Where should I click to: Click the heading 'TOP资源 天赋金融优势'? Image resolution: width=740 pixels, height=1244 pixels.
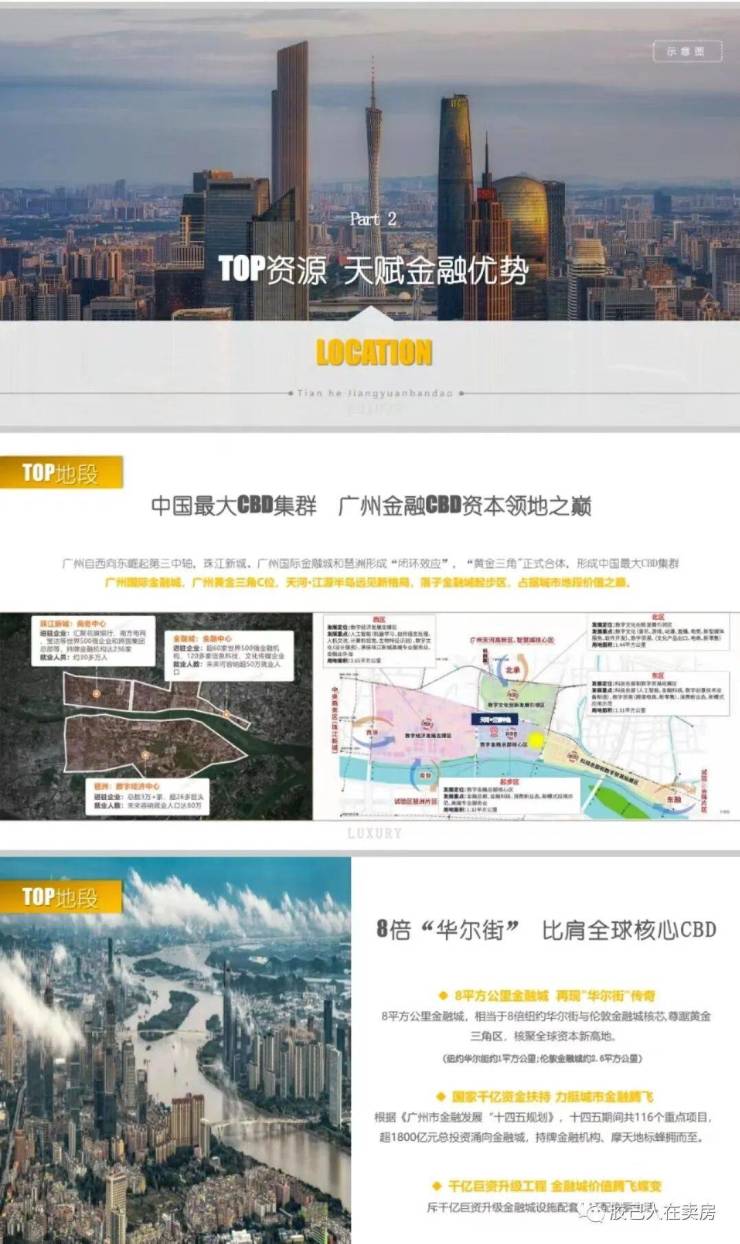pyautogui.click(x=372, y=270)
